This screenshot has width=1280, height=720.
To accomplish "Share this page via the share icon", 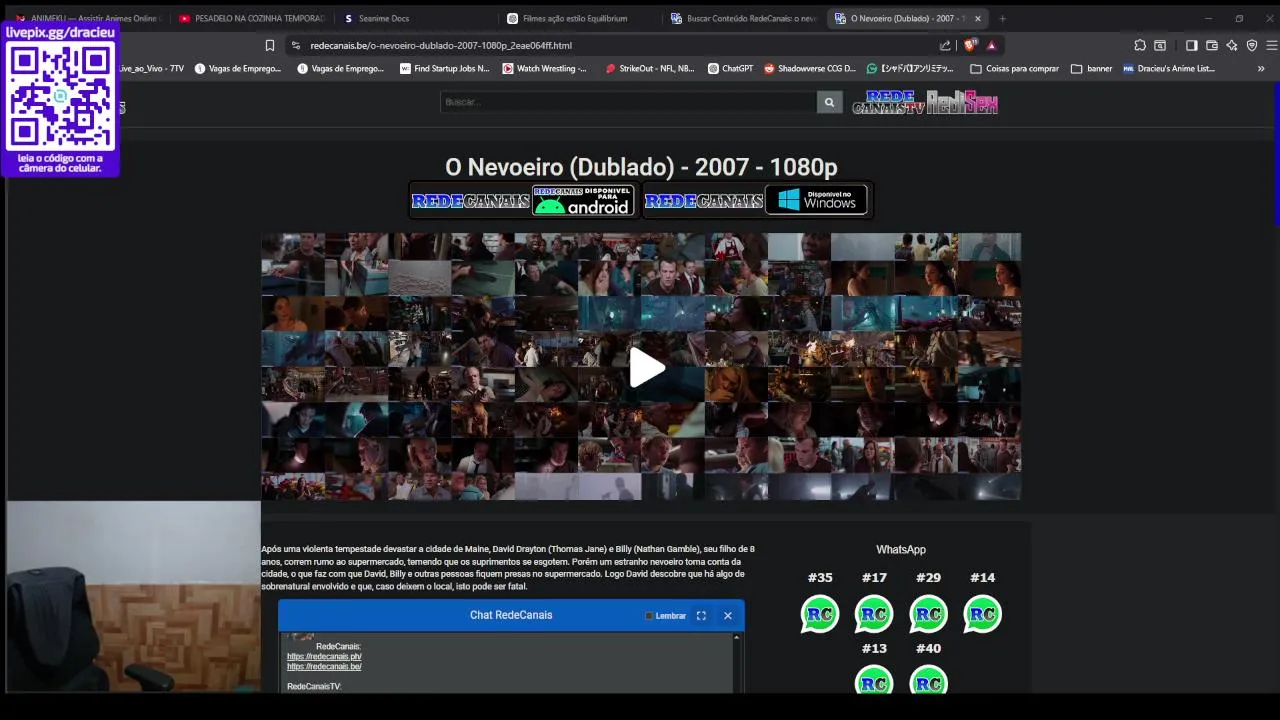I will tap(945, 45).
